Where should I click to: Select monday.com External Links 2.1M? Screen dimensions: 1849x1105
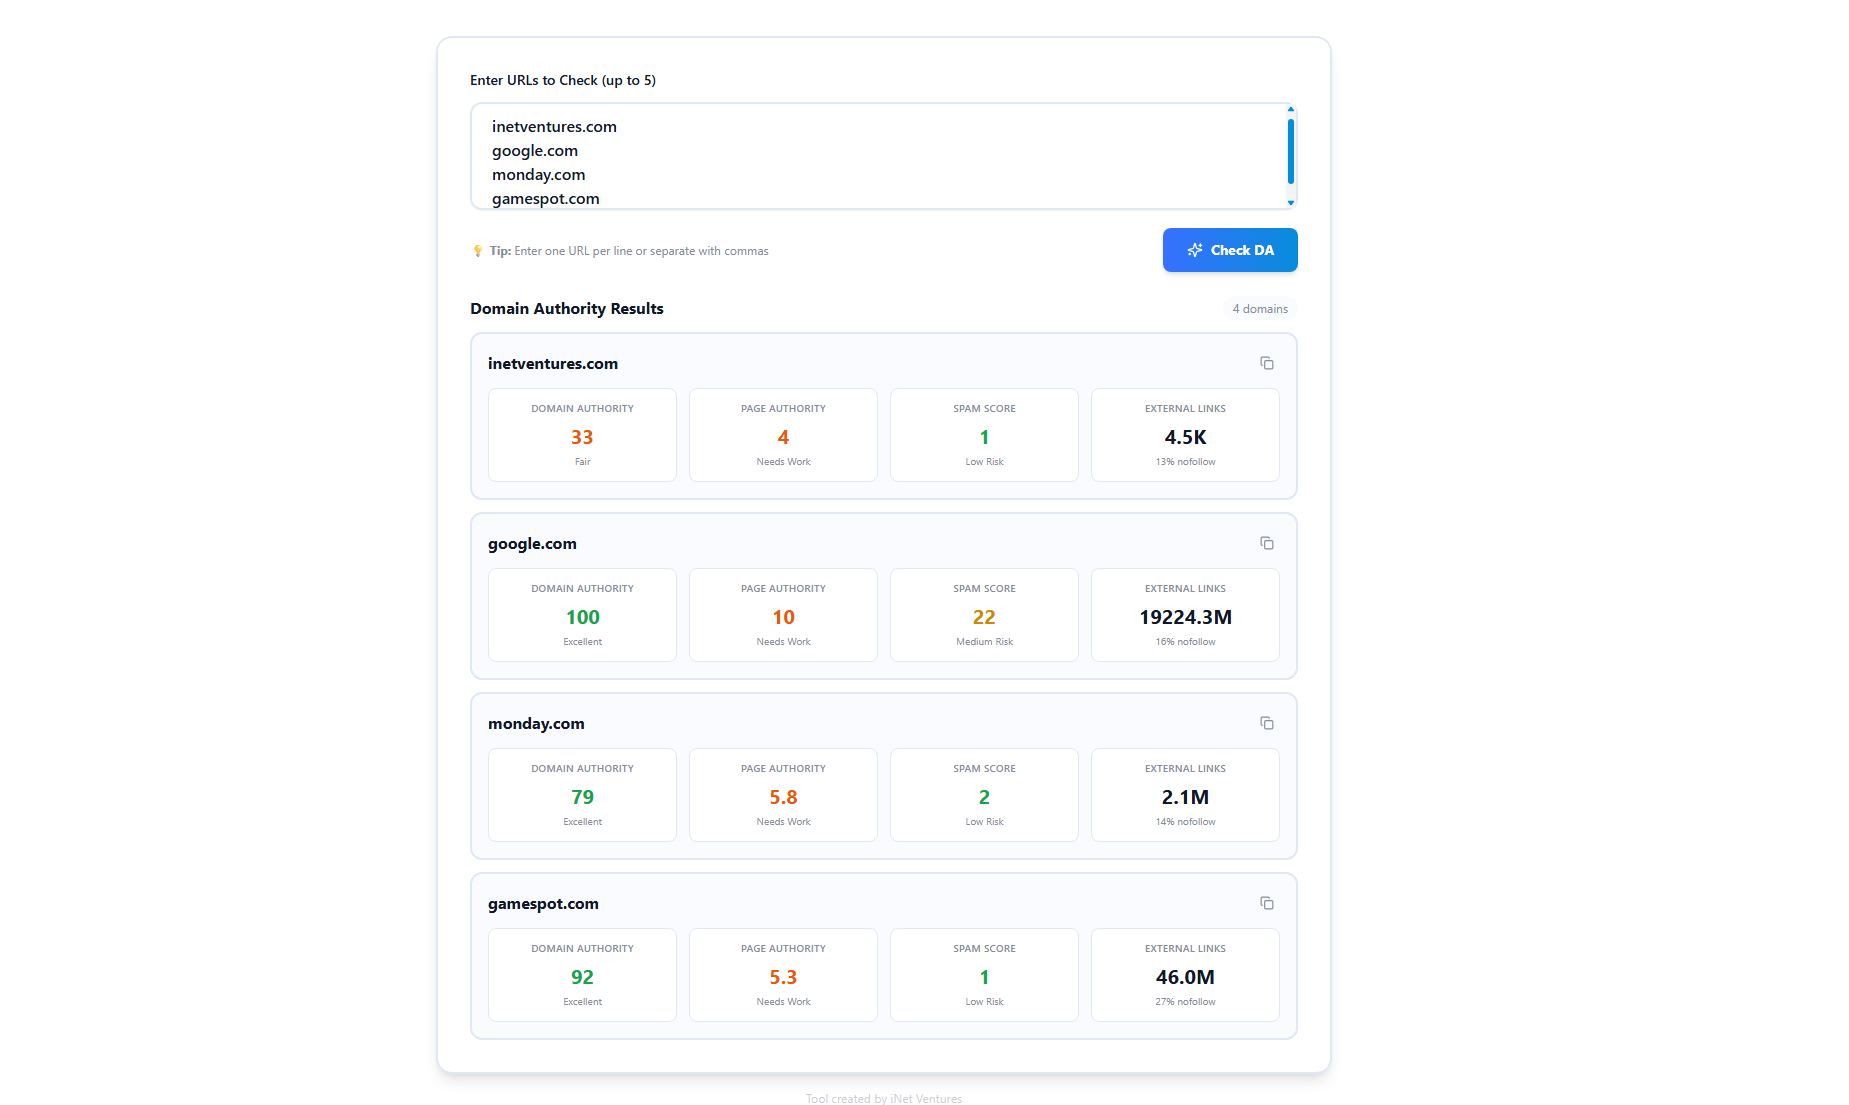pyautogui.click(x=1185, y=797)
